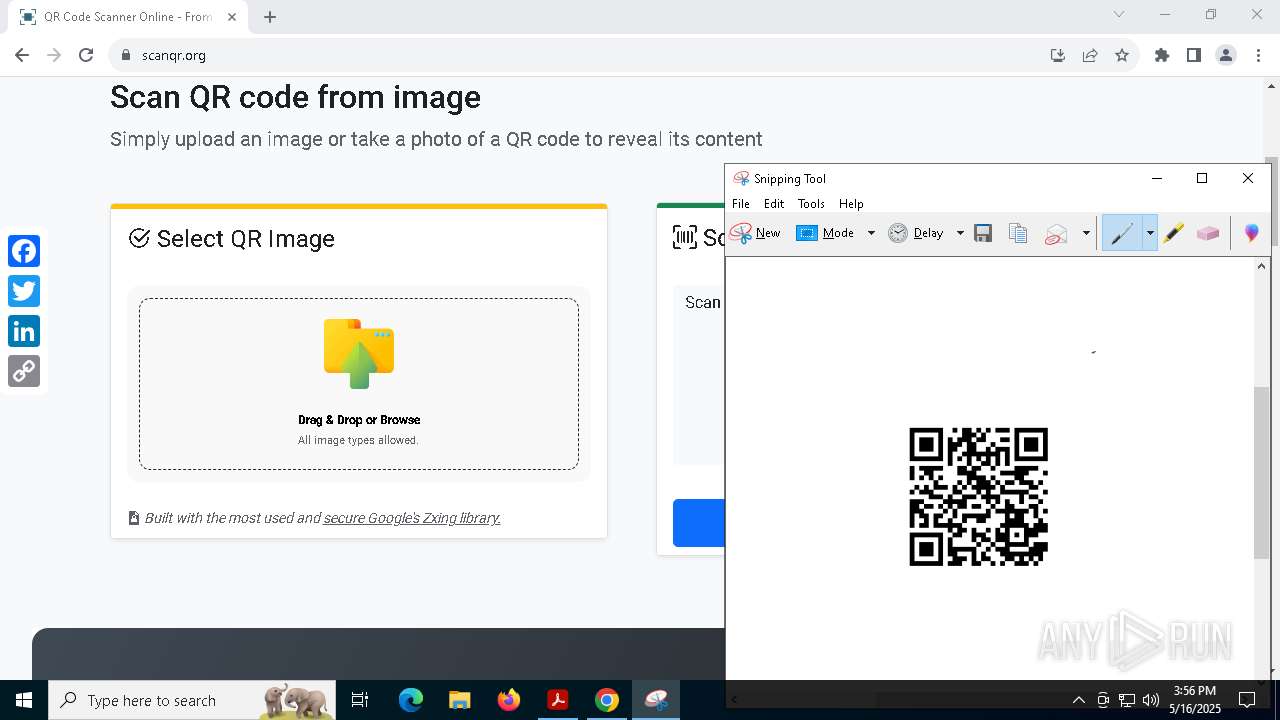Open Chrome Extensions puzzle icon
The width and height of the screenshot is (1280, 720).
point(1162,55)
